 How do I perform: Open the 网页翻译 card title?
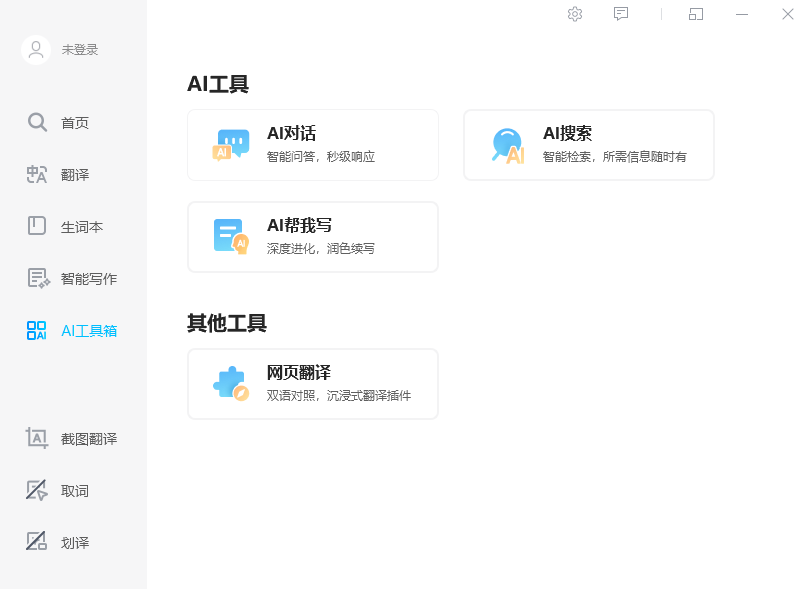[x=299, y=373]
